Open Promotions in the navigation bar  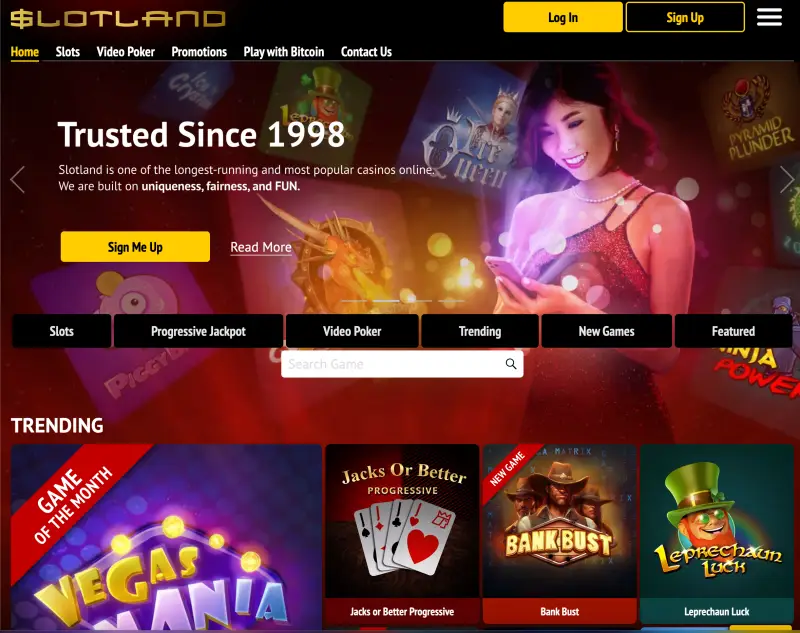point(199,52)
